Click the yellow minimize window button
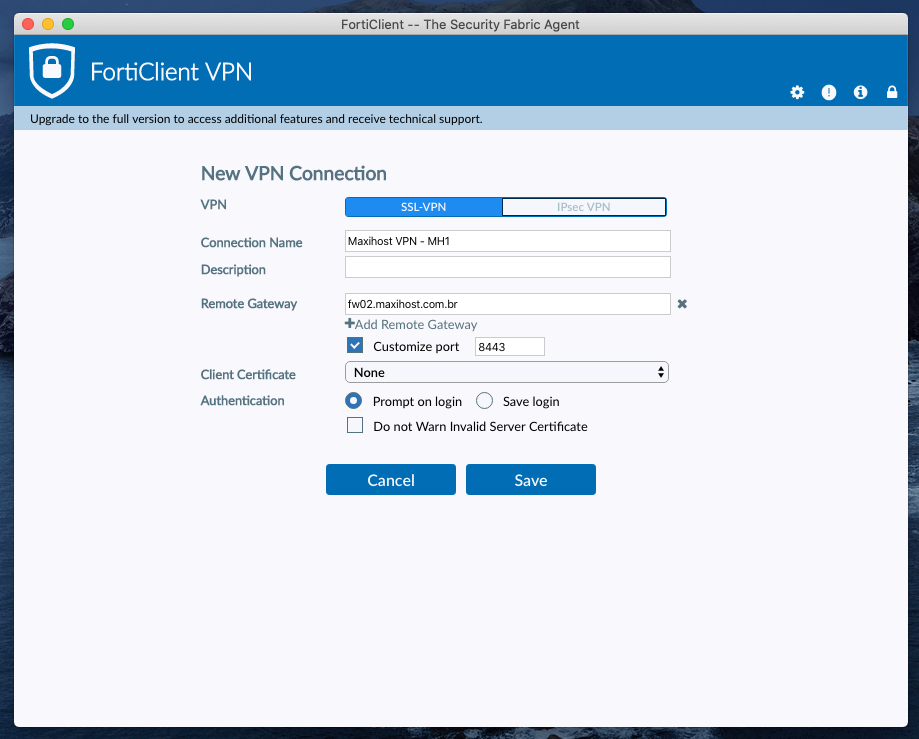Image resolution: width=919 pixels, height=739 pixels. coord(48,24)
